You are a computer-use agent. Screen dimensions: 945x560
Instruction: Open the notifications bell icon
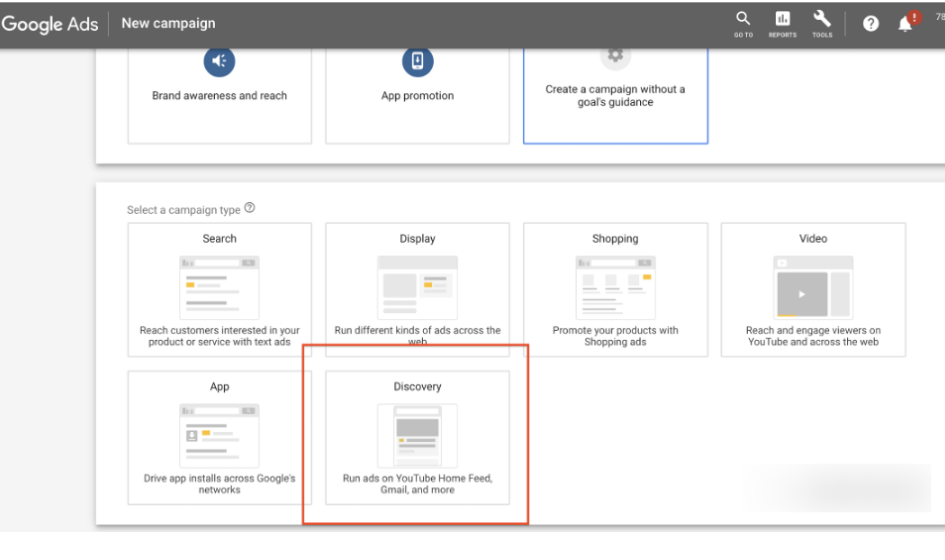click(906, 24)
